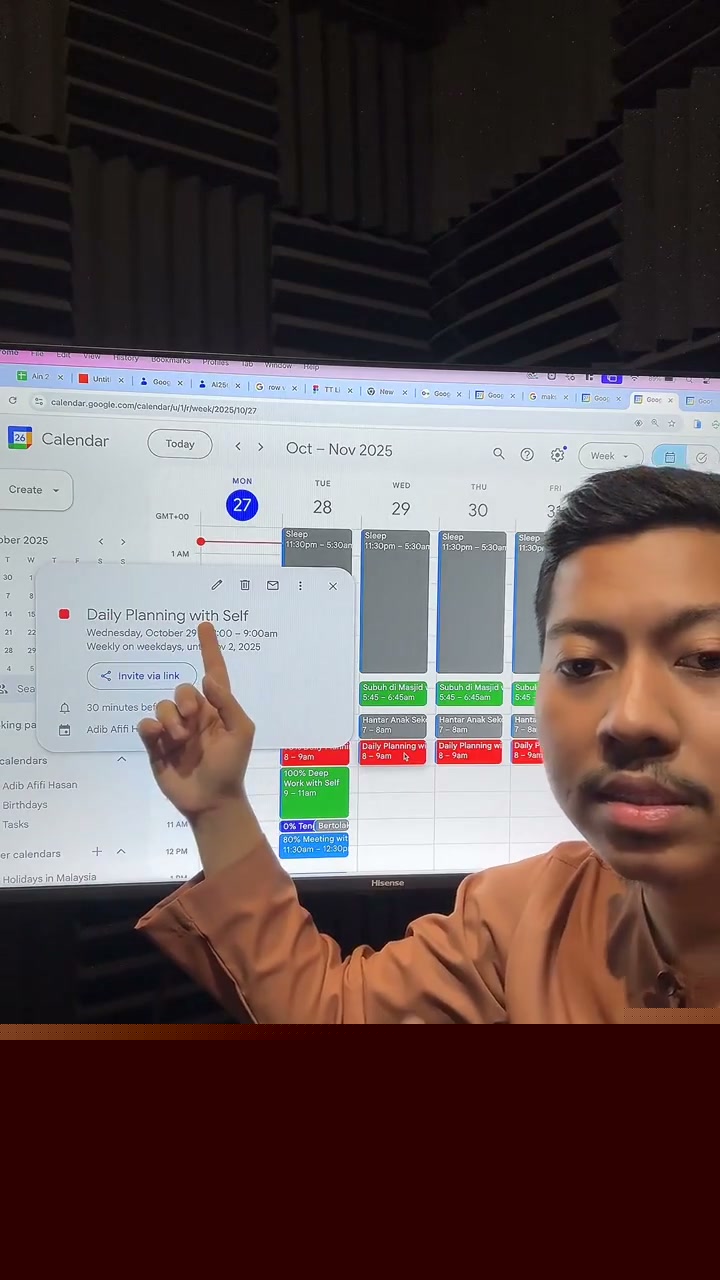Click Birthdays calendar entry
This screenshot has height=1280, width=720.
point(25,805)
